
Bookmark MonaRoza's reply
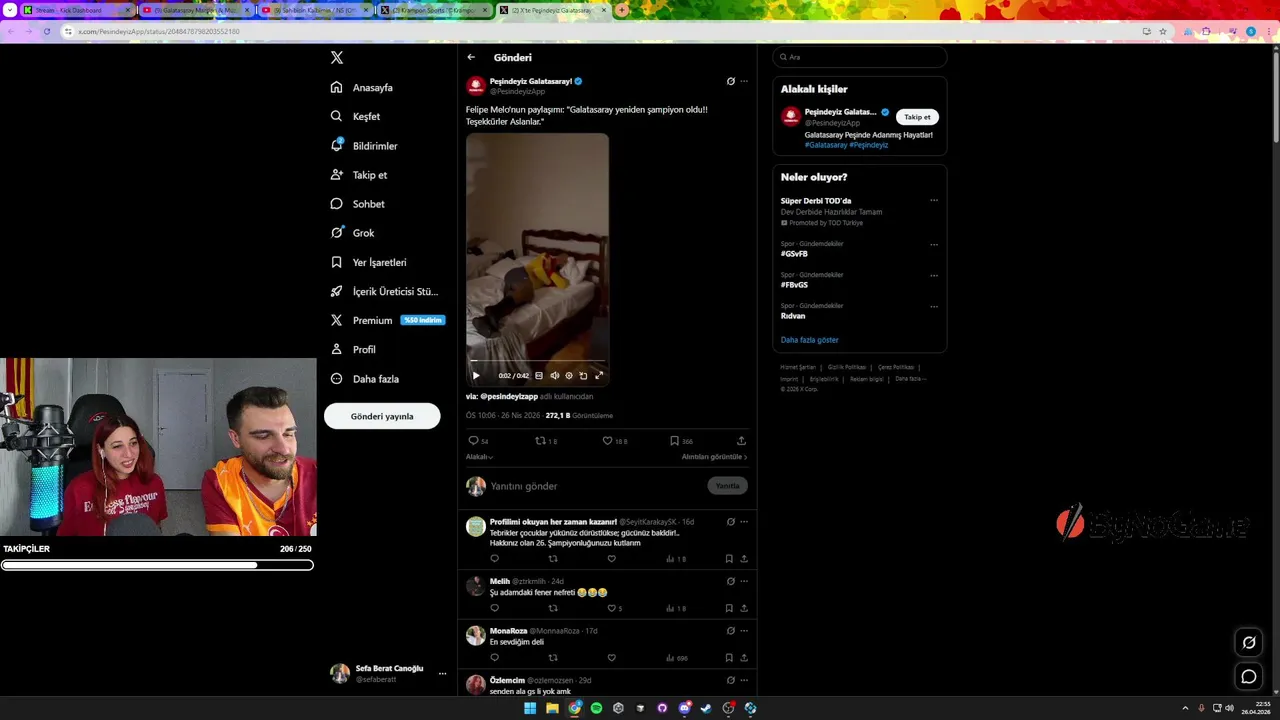point(729,658)
